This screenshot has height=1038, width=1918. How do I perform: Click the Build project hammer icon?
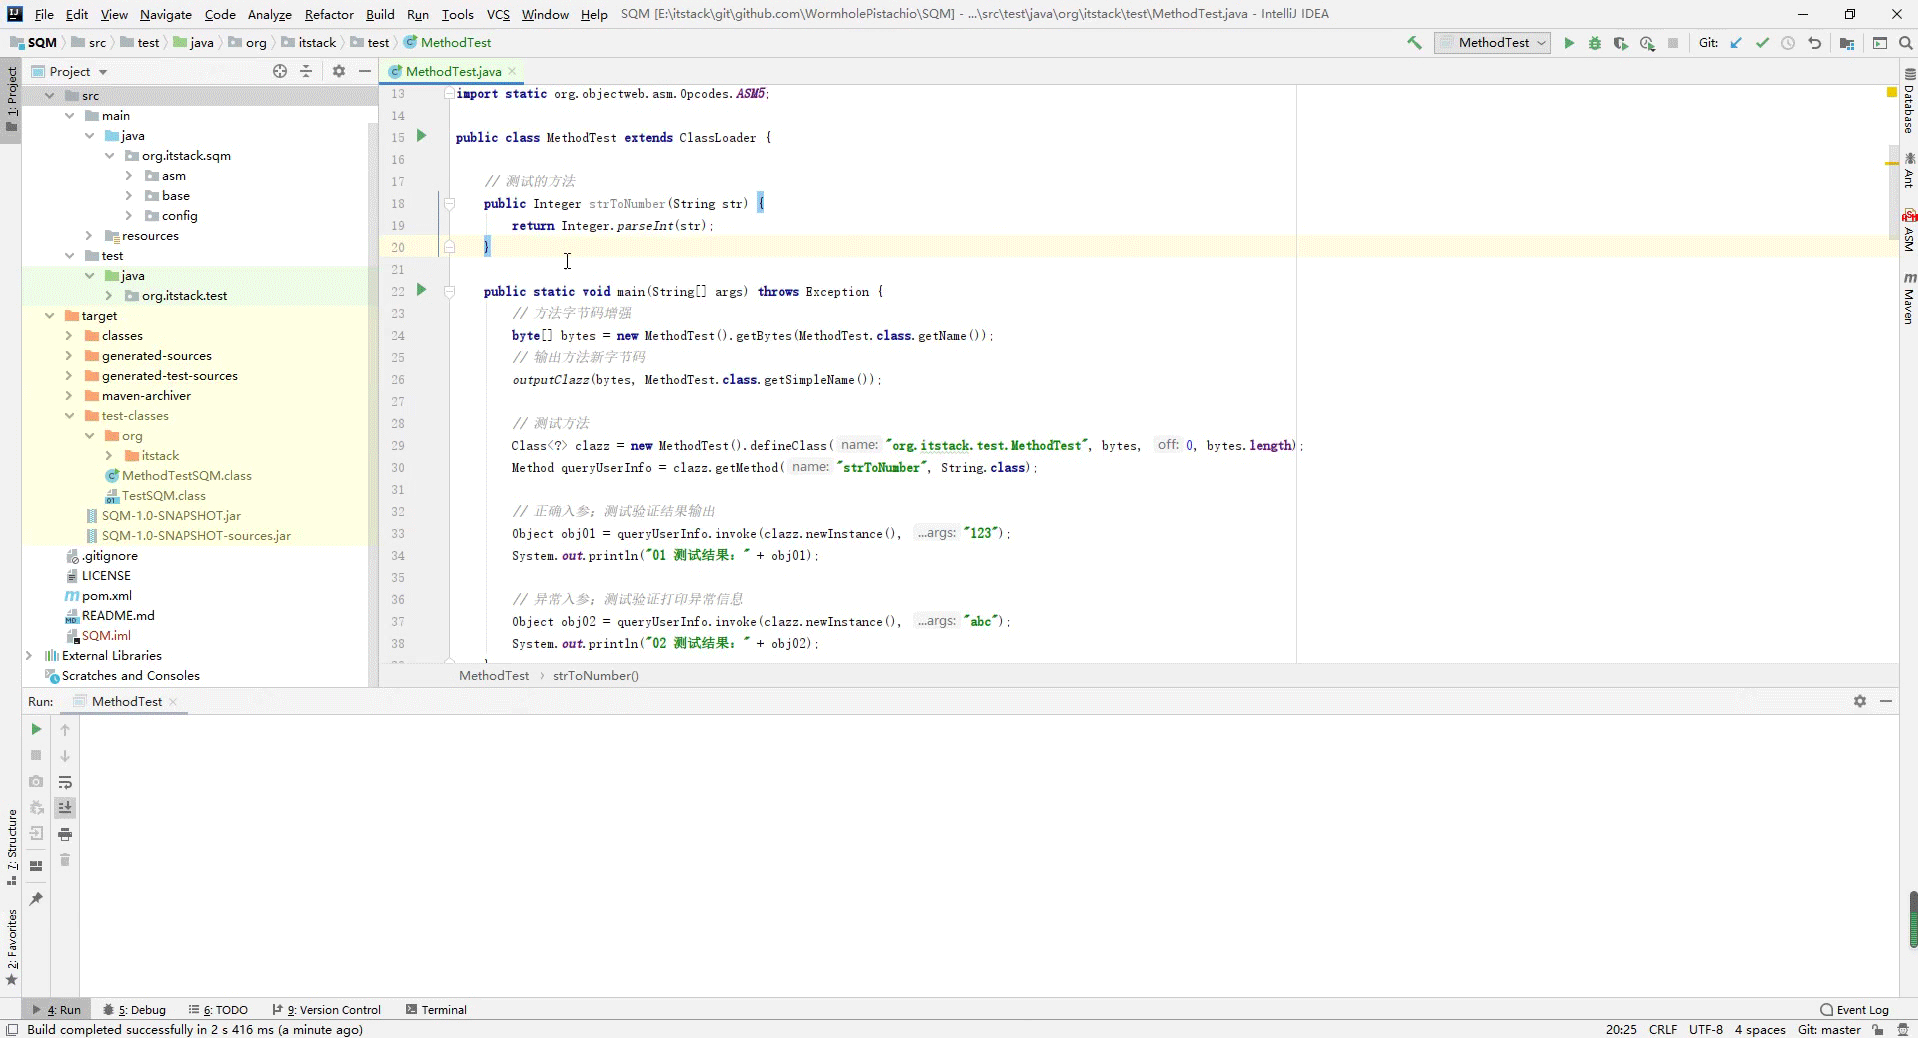click(x=1414, y=43)
